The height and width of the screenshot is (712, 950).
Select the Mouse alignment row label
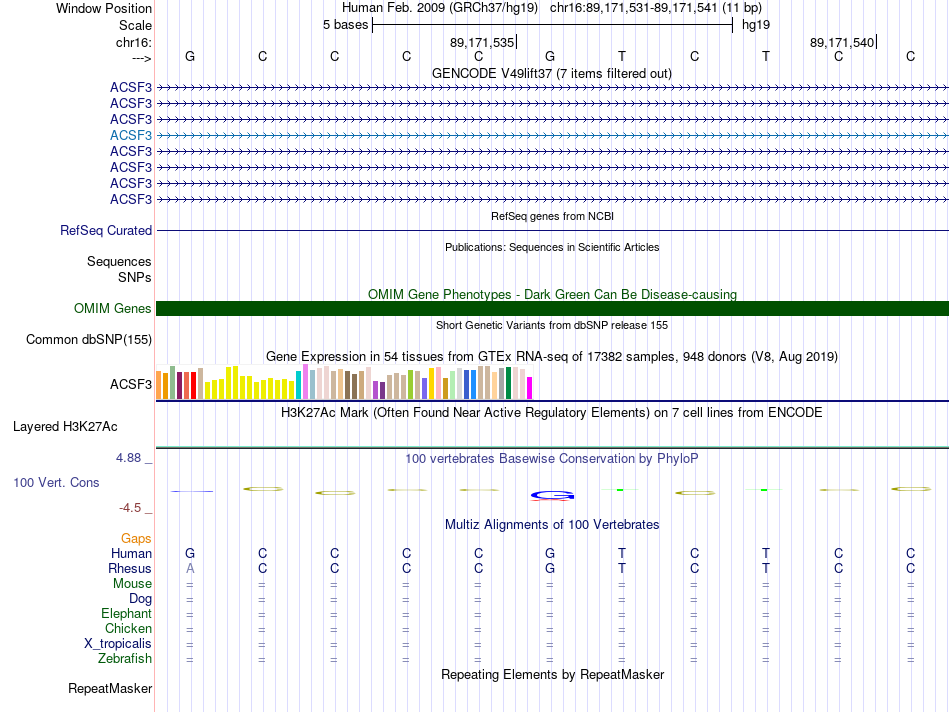click(x=132, y=584)
